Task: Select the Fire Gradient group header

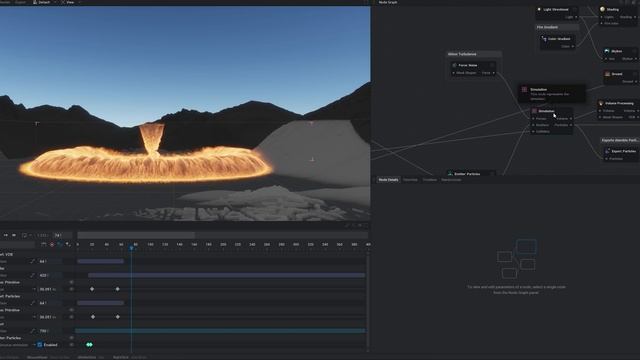Action: [x=557, y=27]
